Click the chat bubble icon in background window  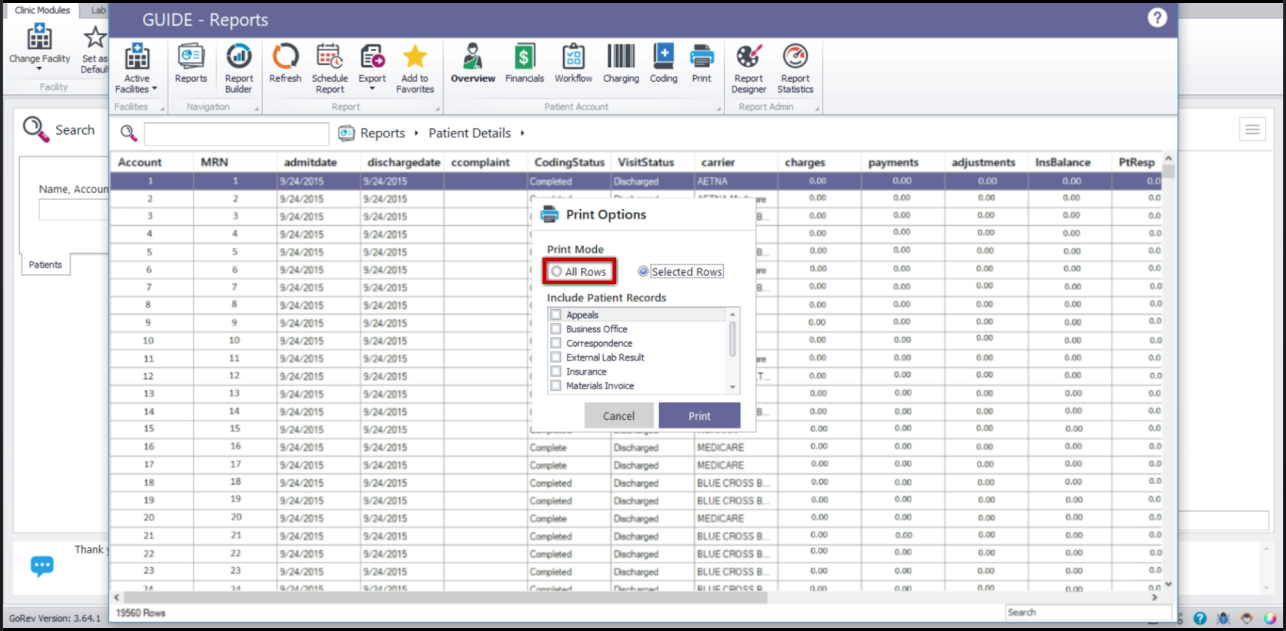[42, 566]
